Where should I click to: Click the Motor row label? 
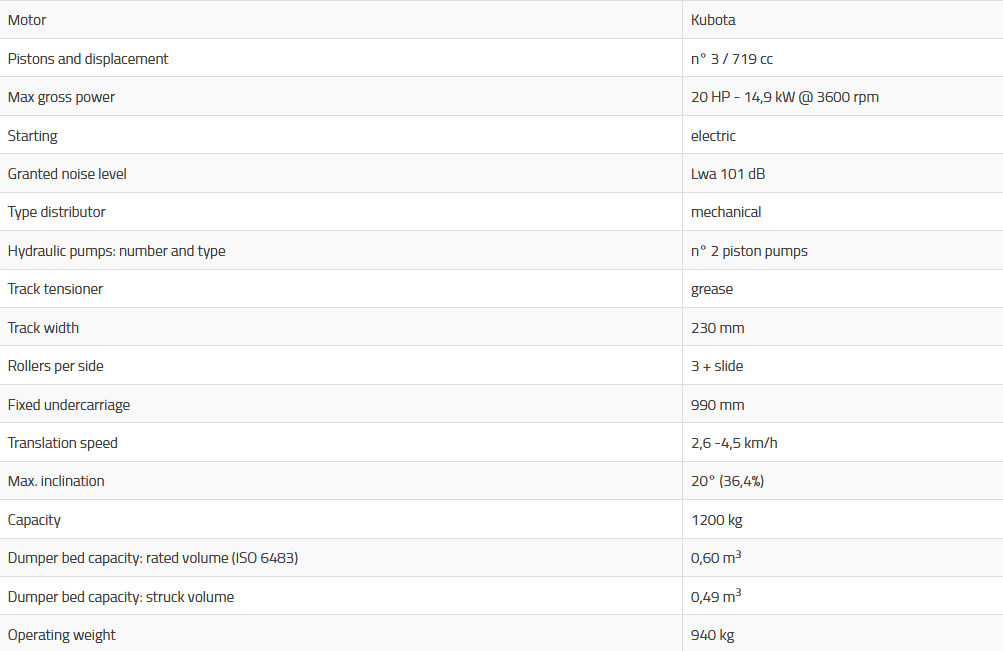coord(27,20)
